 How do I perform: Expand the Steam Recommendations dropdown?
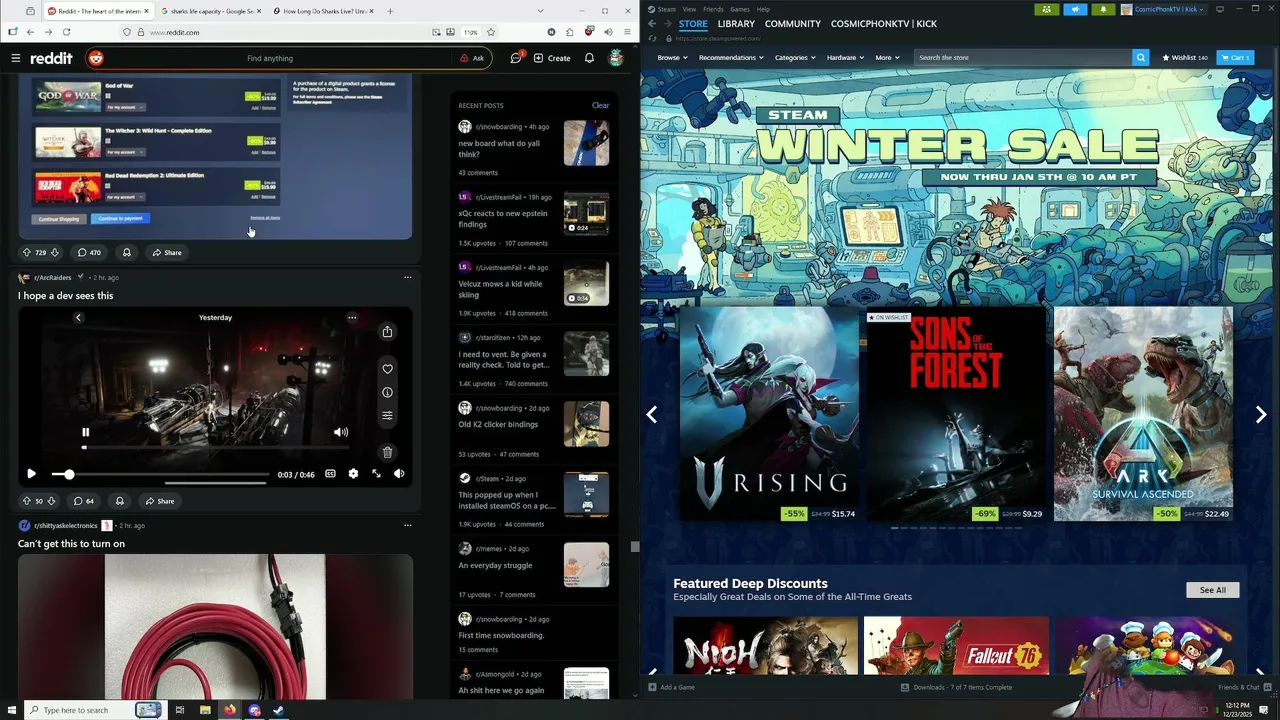tap(731, 57)
